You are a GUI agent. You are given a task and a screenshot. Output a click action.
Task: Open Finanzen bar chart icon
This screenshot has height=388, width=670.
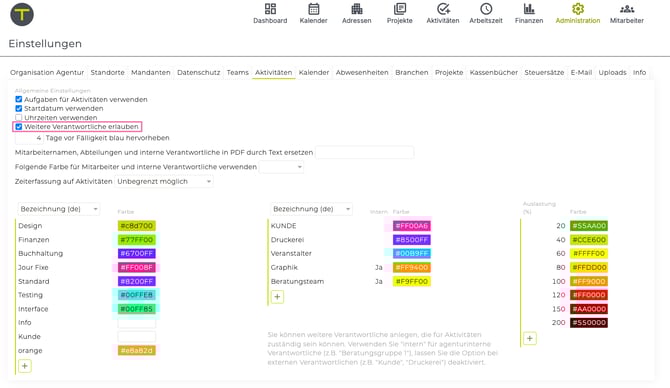click(x=529, y=9)
